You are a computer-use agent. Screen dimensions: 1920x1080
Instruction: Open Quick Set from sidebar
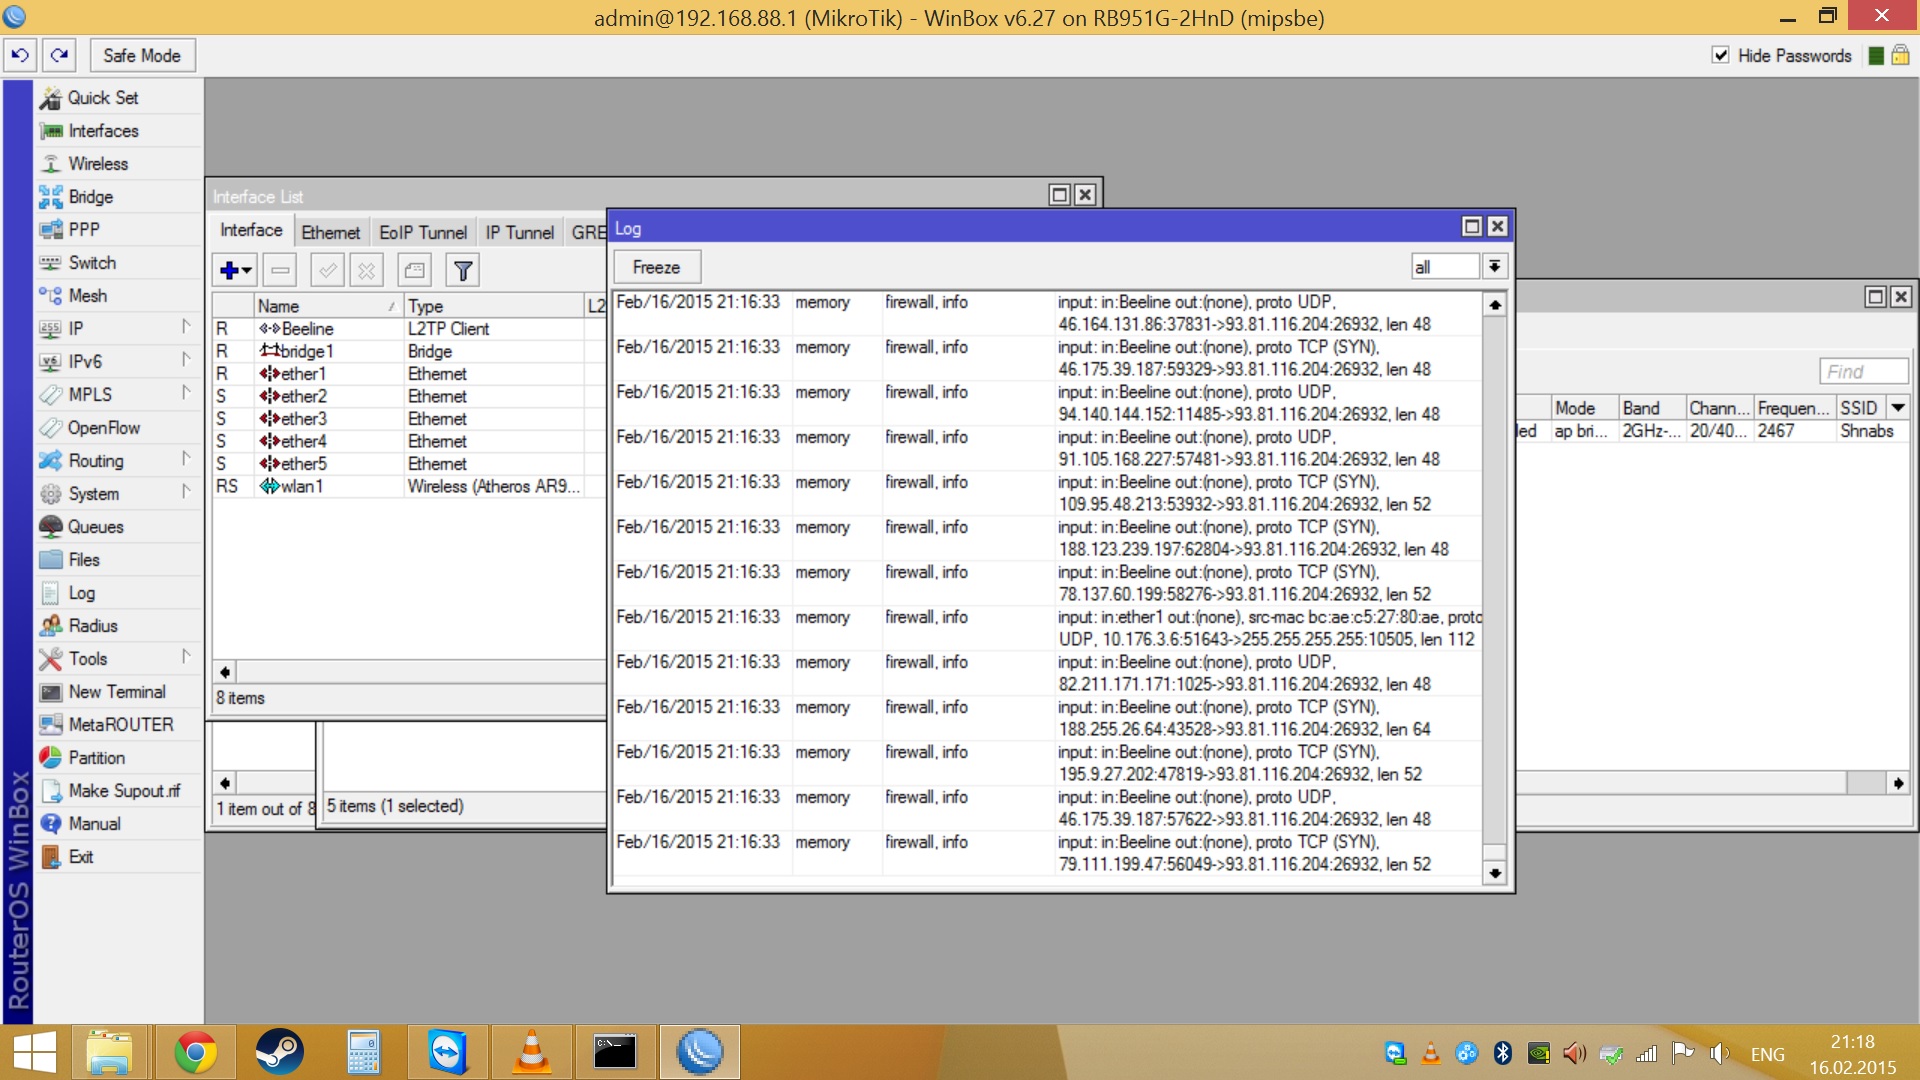(103, 98)
